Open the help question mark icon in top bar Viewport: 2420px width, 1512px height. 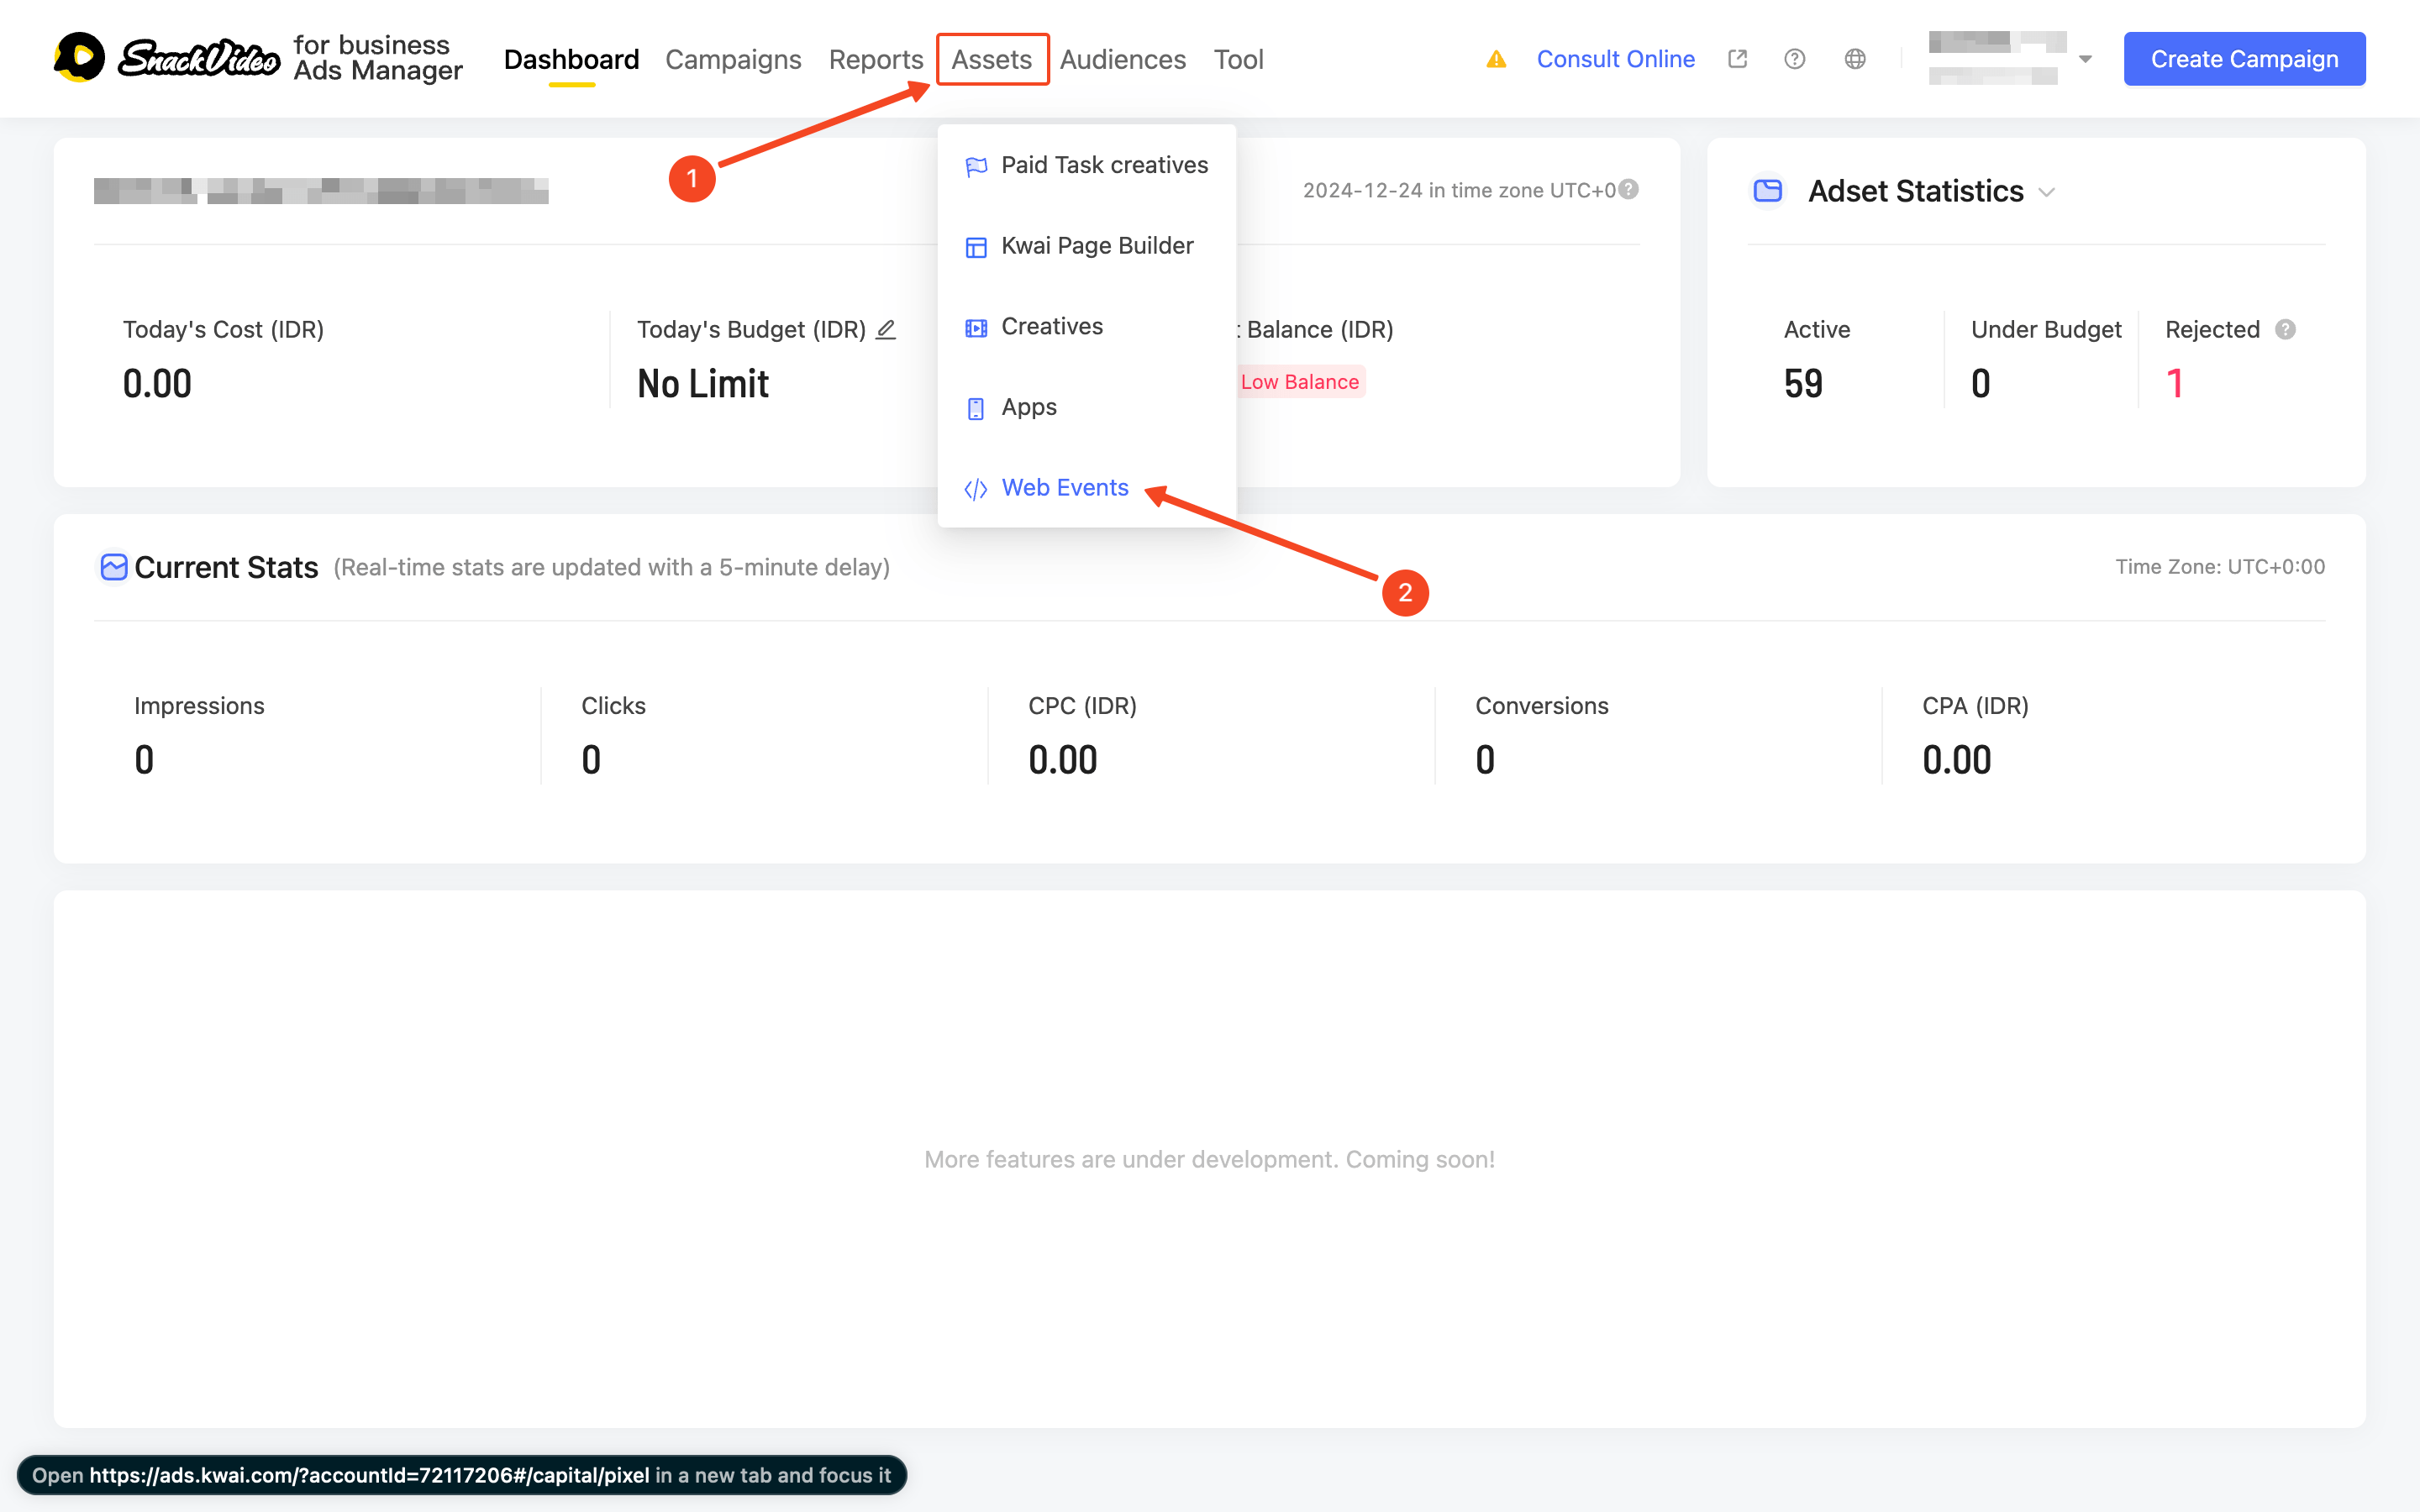point(1795,59)
